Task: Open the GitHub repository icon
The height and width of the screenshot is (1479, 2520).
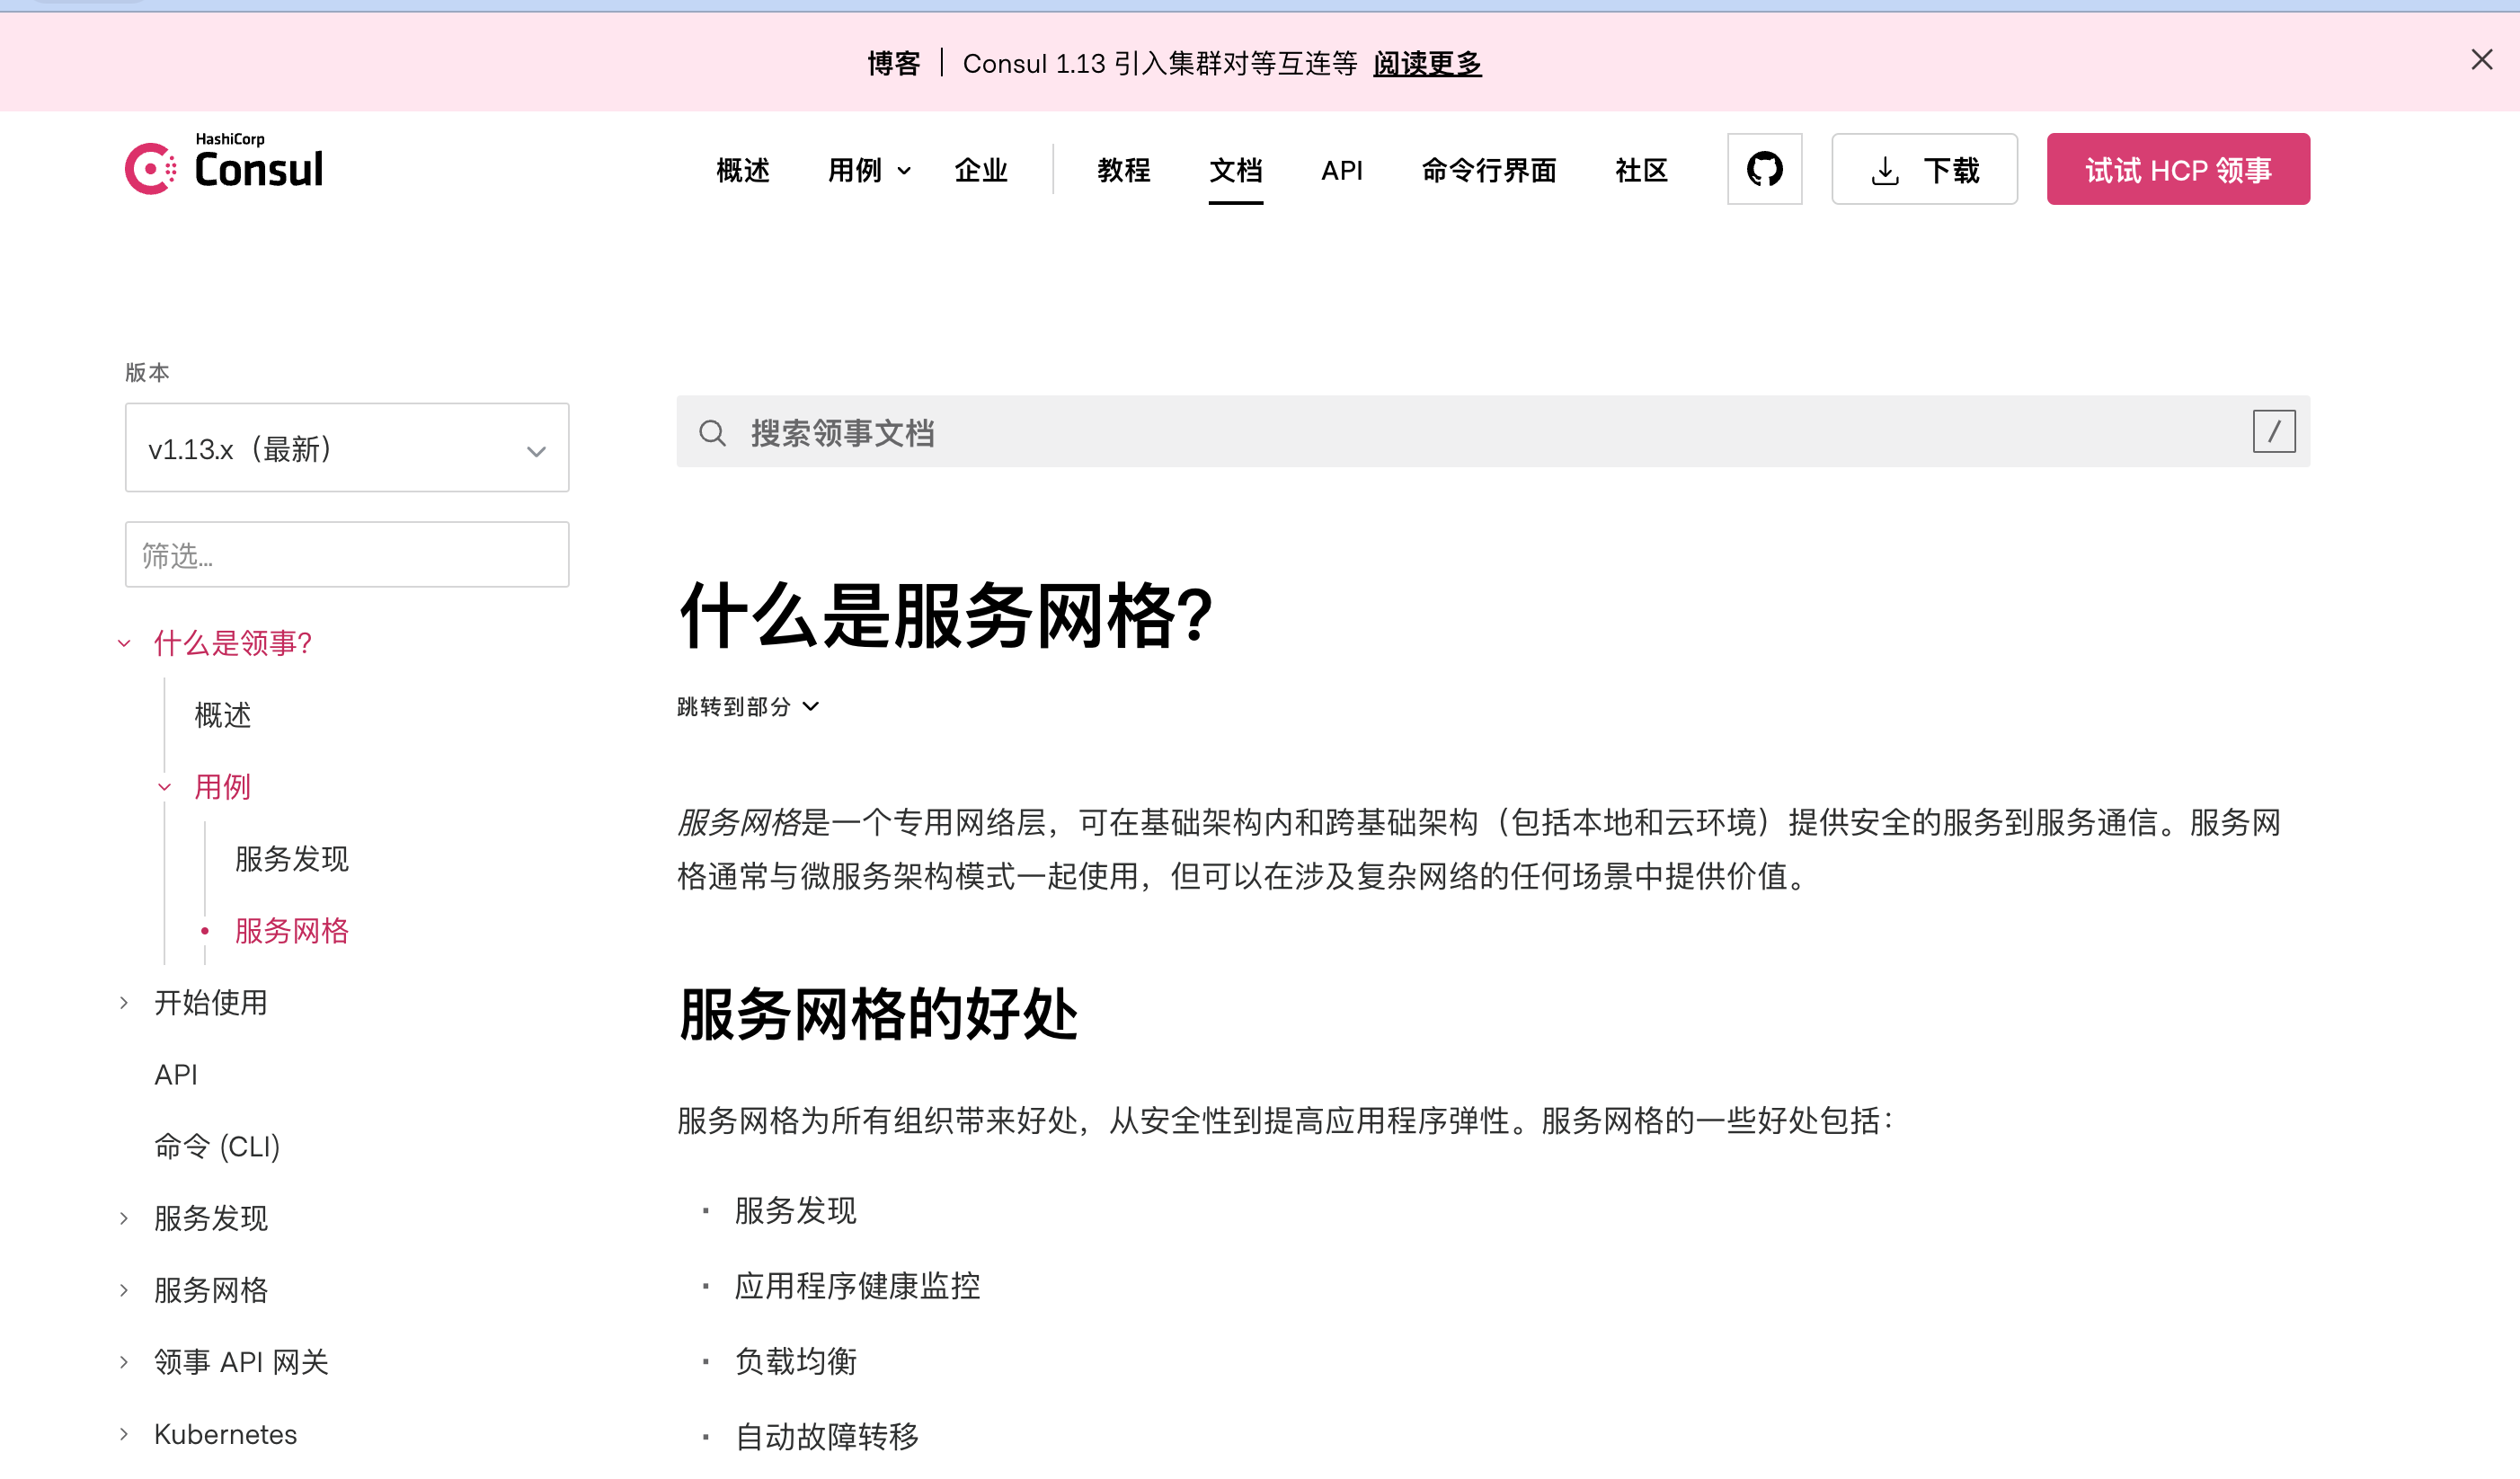Action: click(x=1764, y=169)
